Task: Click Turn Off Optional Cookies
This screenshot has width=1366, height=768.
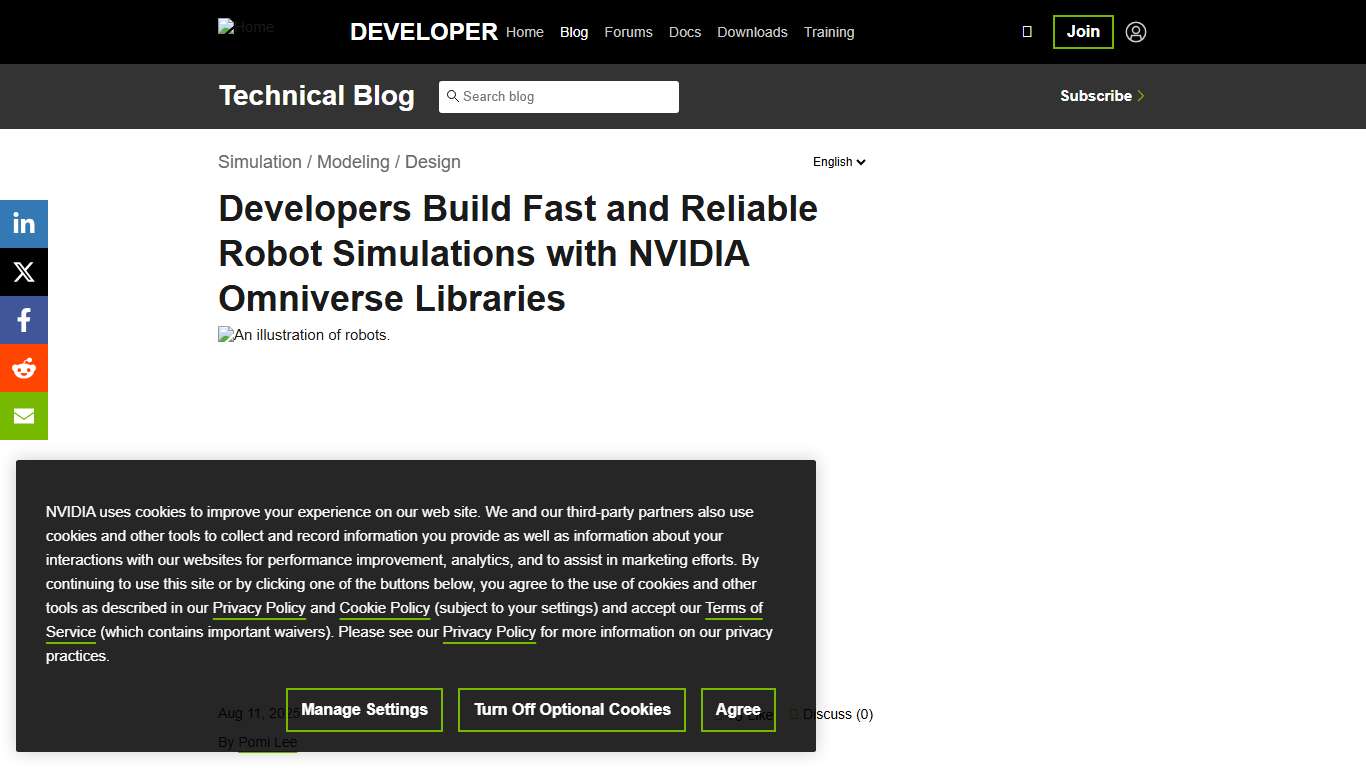Action: [571, 709]
